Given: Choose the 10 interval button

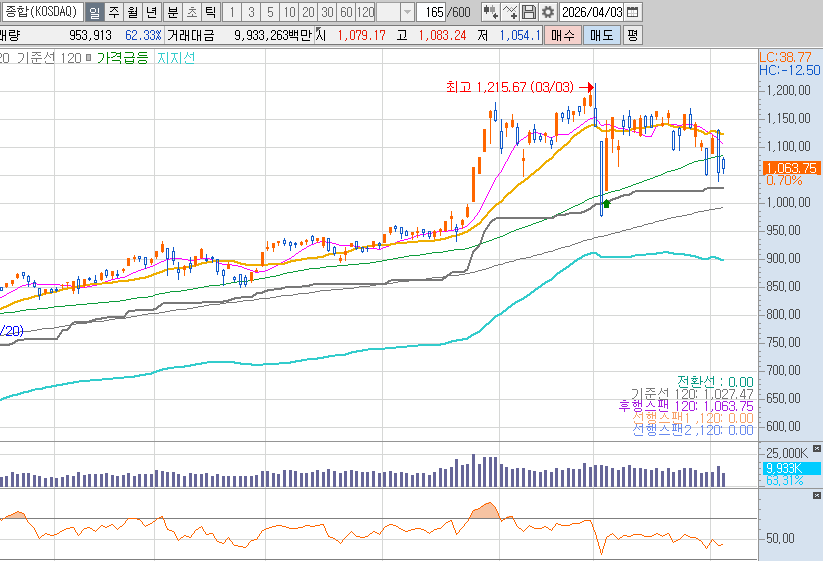Looking at the screenshot, I should point(289,12).
